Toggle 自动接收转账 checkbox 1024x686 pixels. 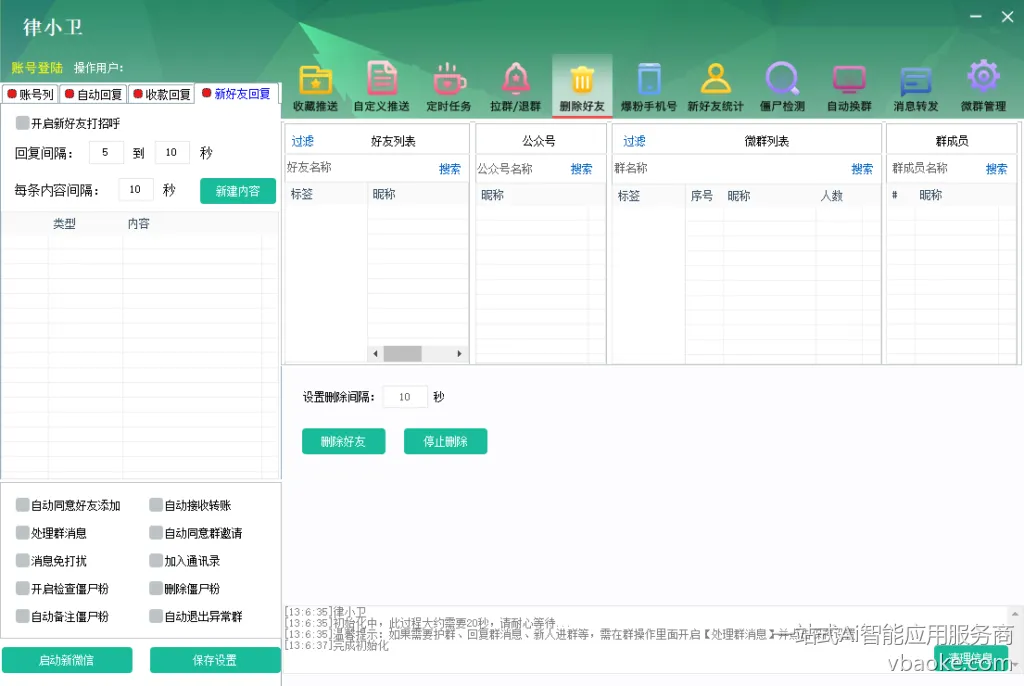[156, 505]
